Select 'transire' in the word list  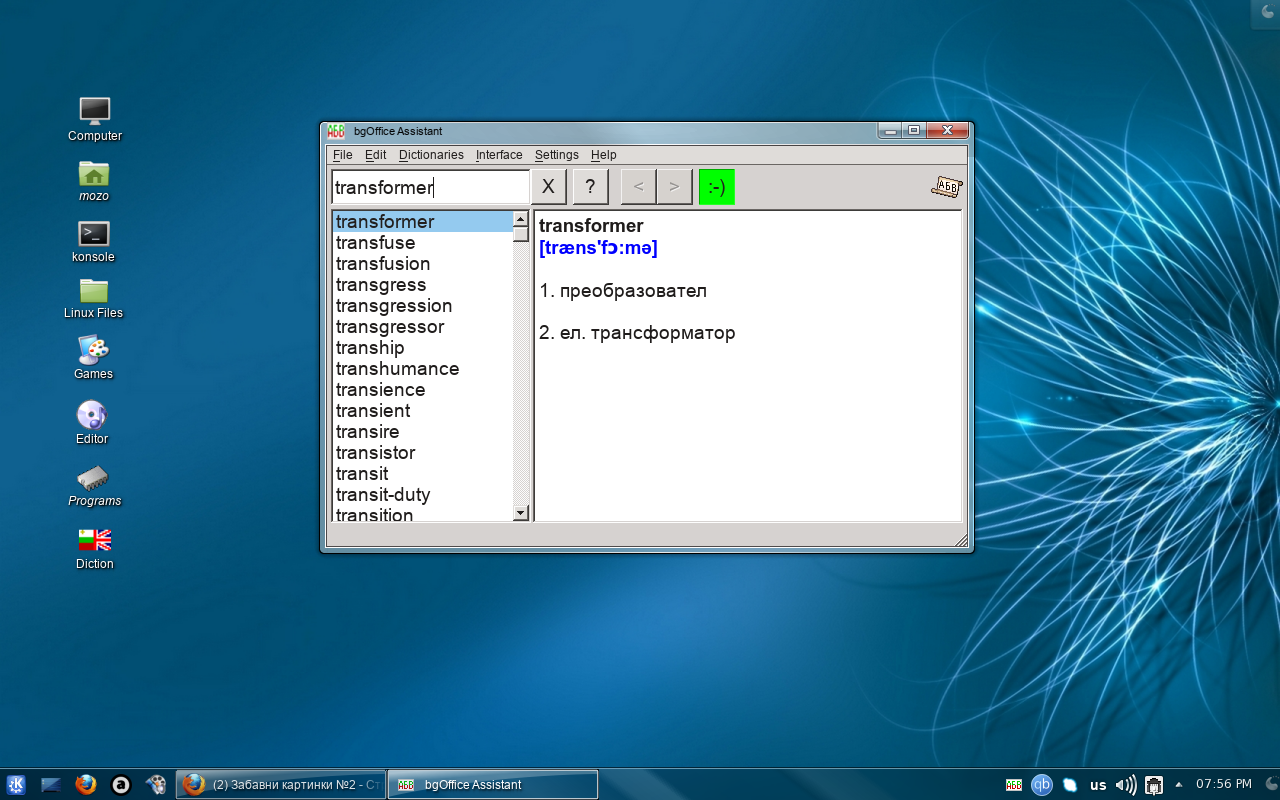click(422, 432)
